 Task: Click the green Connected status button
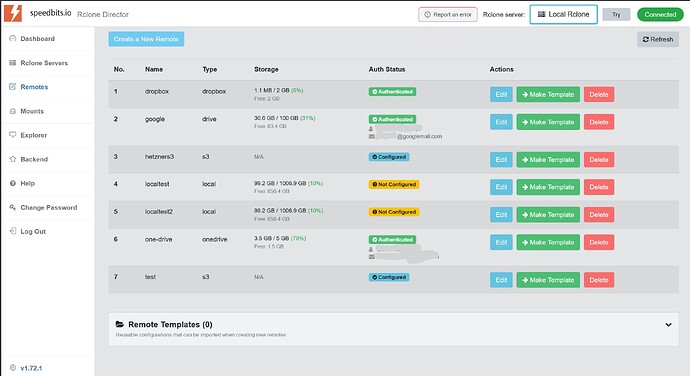660,15
